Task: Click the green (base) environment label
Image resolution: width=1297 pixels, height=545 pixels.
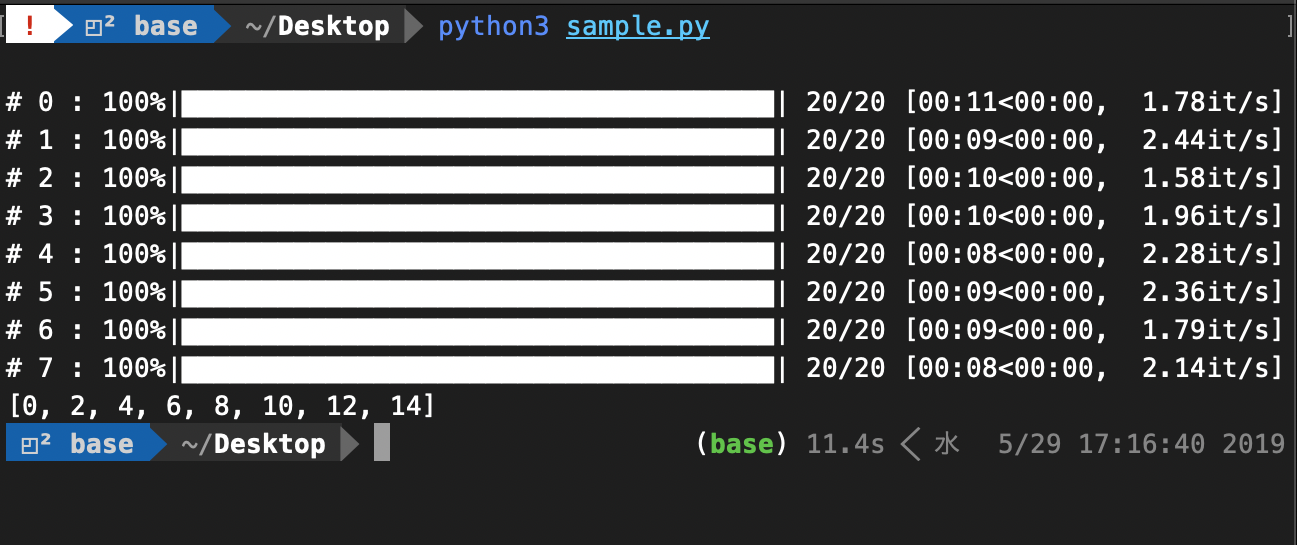Action: pos(741,444)
